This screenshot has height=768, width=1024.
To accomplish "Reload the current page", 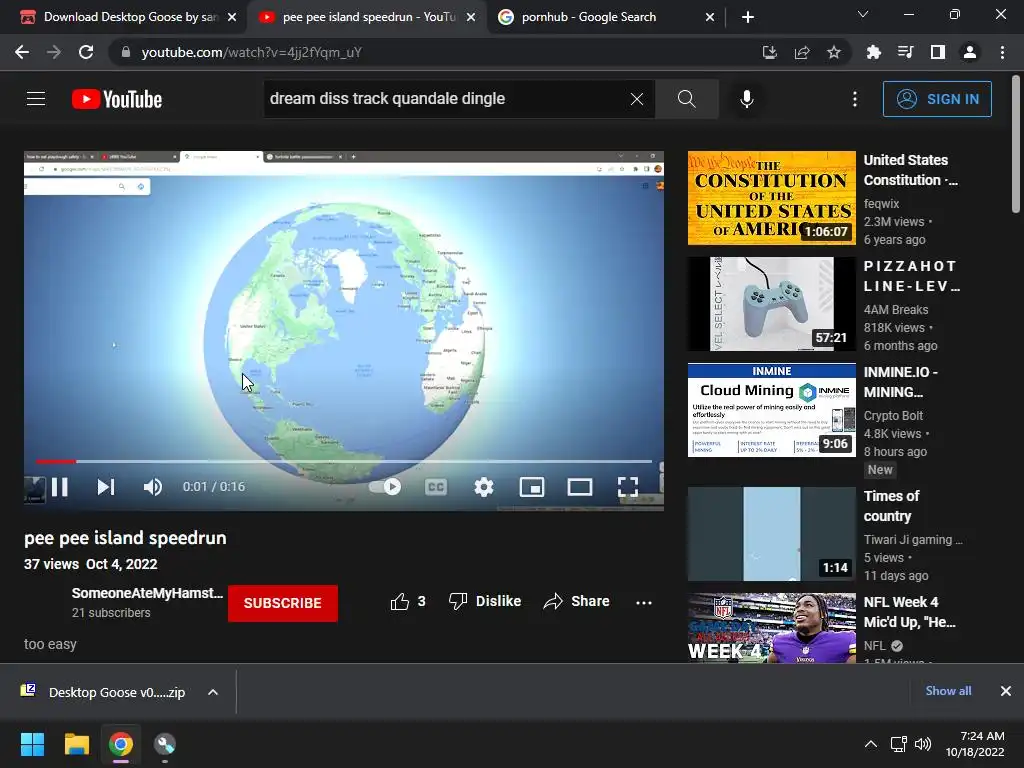I will (86, 52).
